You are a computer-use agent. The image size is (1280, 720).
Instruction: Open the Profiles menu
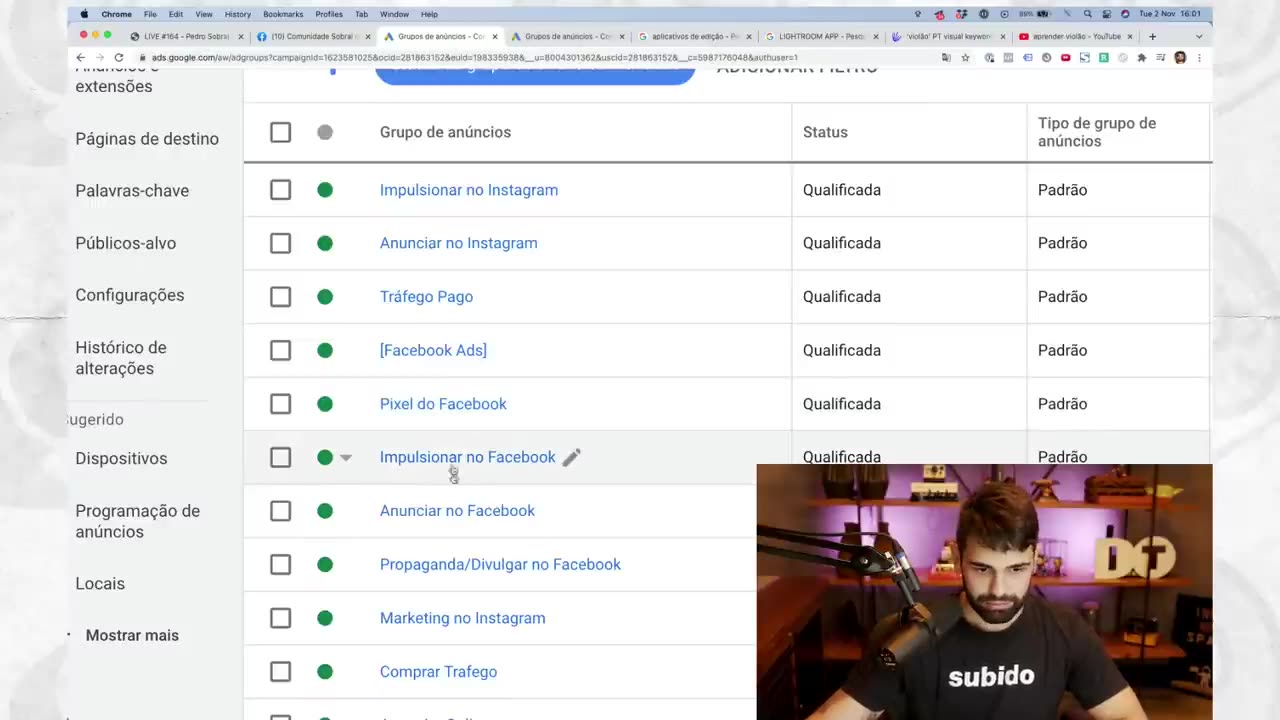329,14
